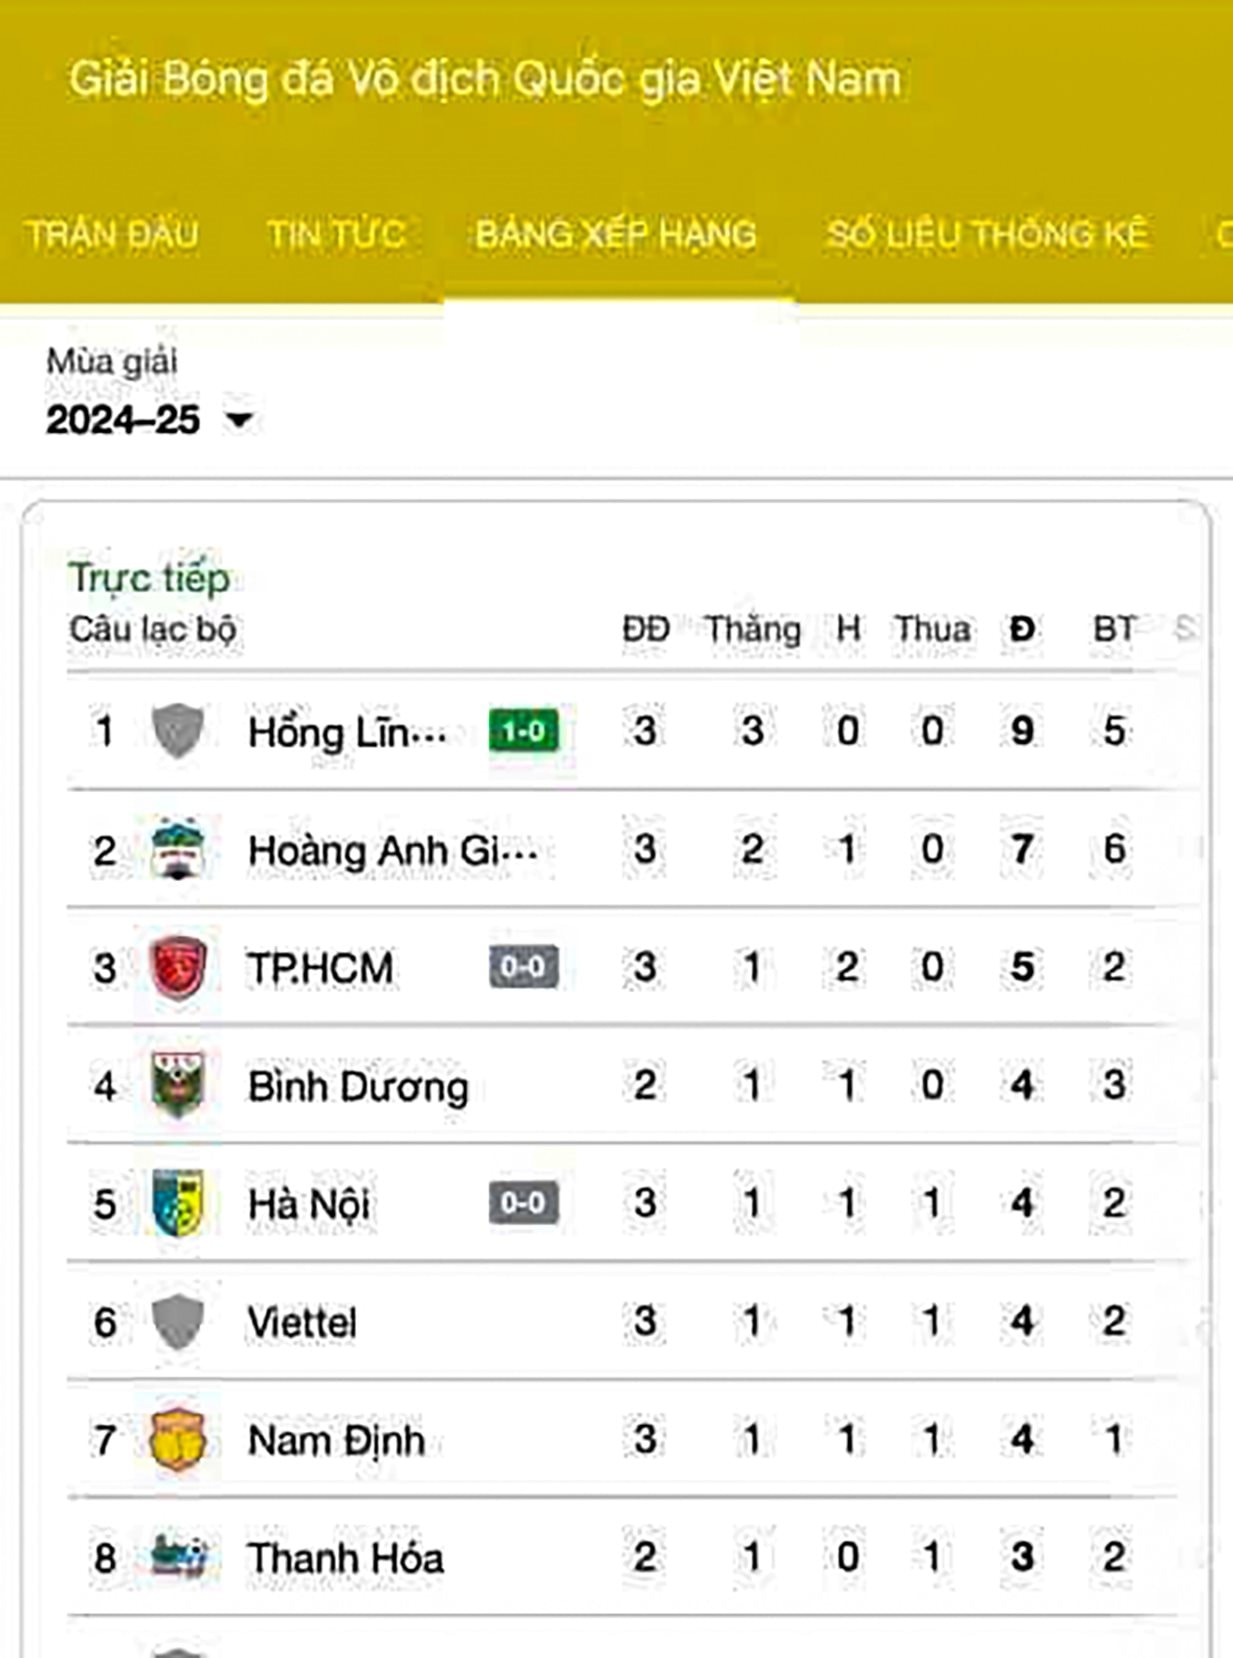Open the 2024–25 season dropdown
Image resolution: width=1233 pixels, height=1658 pixels.
coord(150,419)
